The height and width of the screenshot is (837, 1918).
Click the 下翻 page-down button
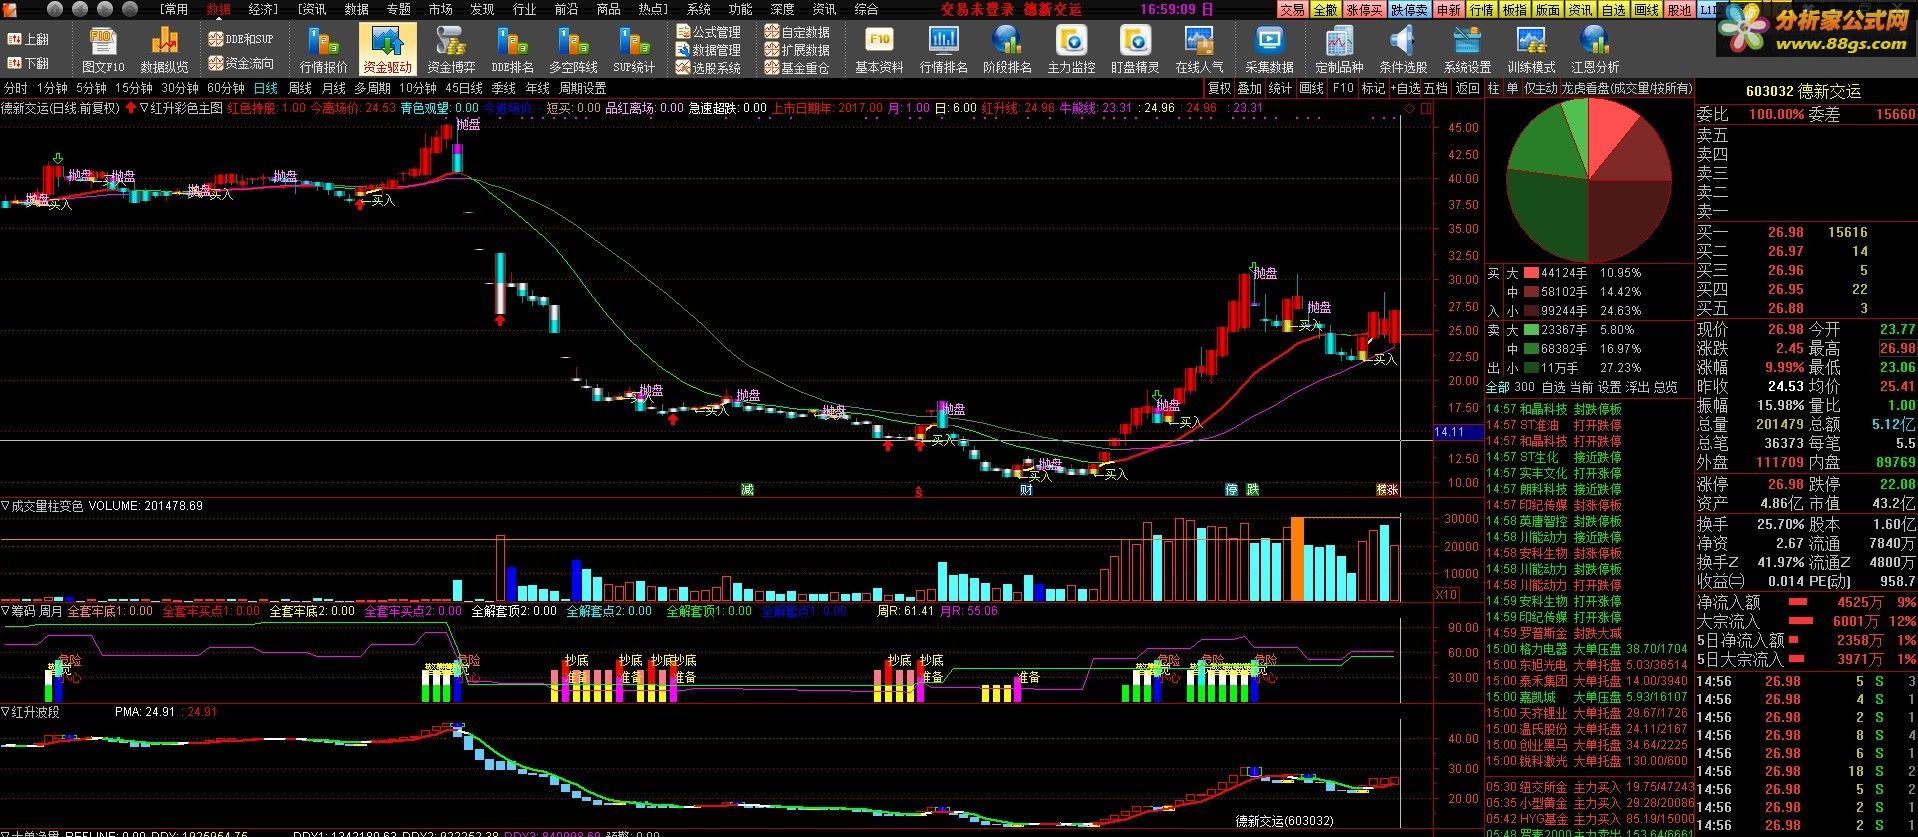click(x=29, y=63)
